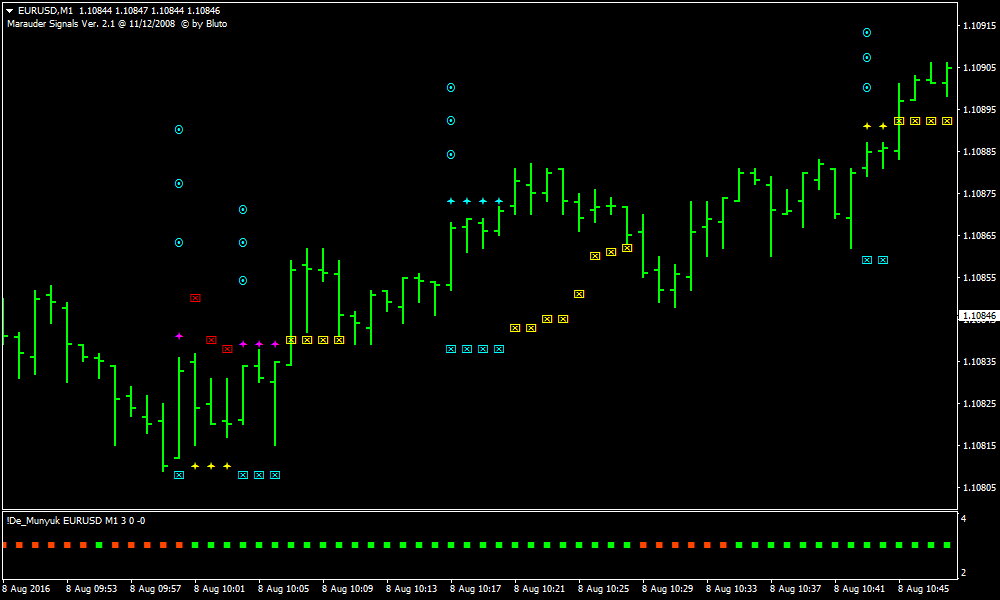Select a cyan boxed X marker below the candles
The image size is (1000, 600).
[x=466, y=349]
